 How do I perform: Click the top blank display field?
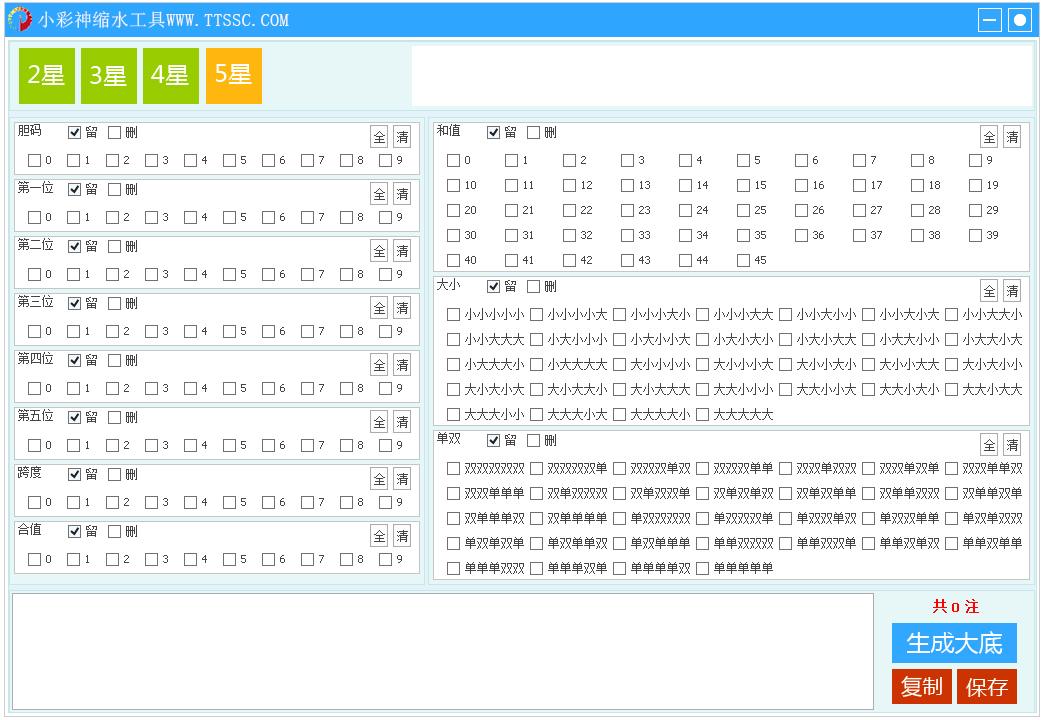(x=722, y=76)
